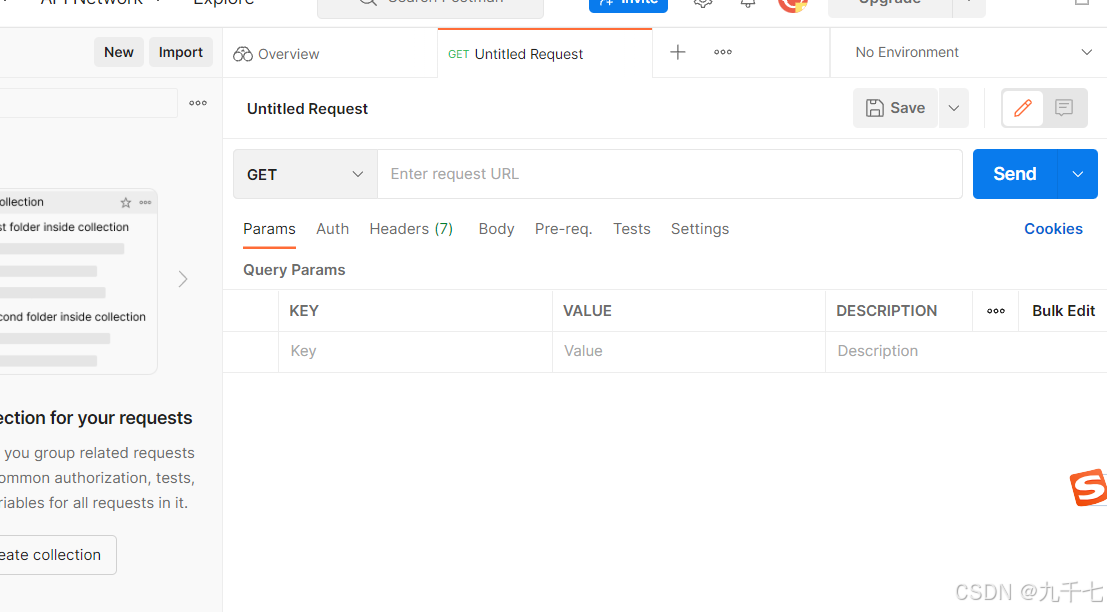Click Bulk Edit for query params
The height and width of the screenshot is (612, 1107).
point(1063,311)
